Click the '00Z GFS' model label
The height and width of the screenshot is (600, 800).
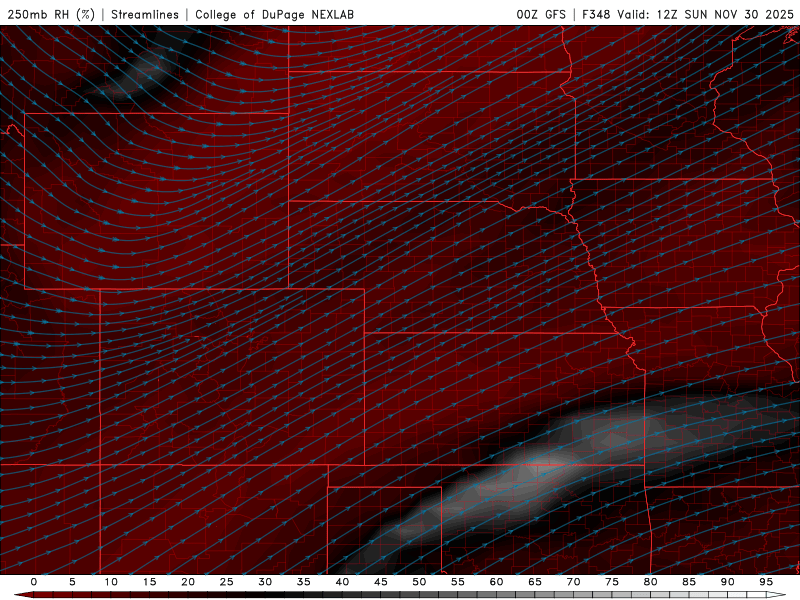pos(541,14)
